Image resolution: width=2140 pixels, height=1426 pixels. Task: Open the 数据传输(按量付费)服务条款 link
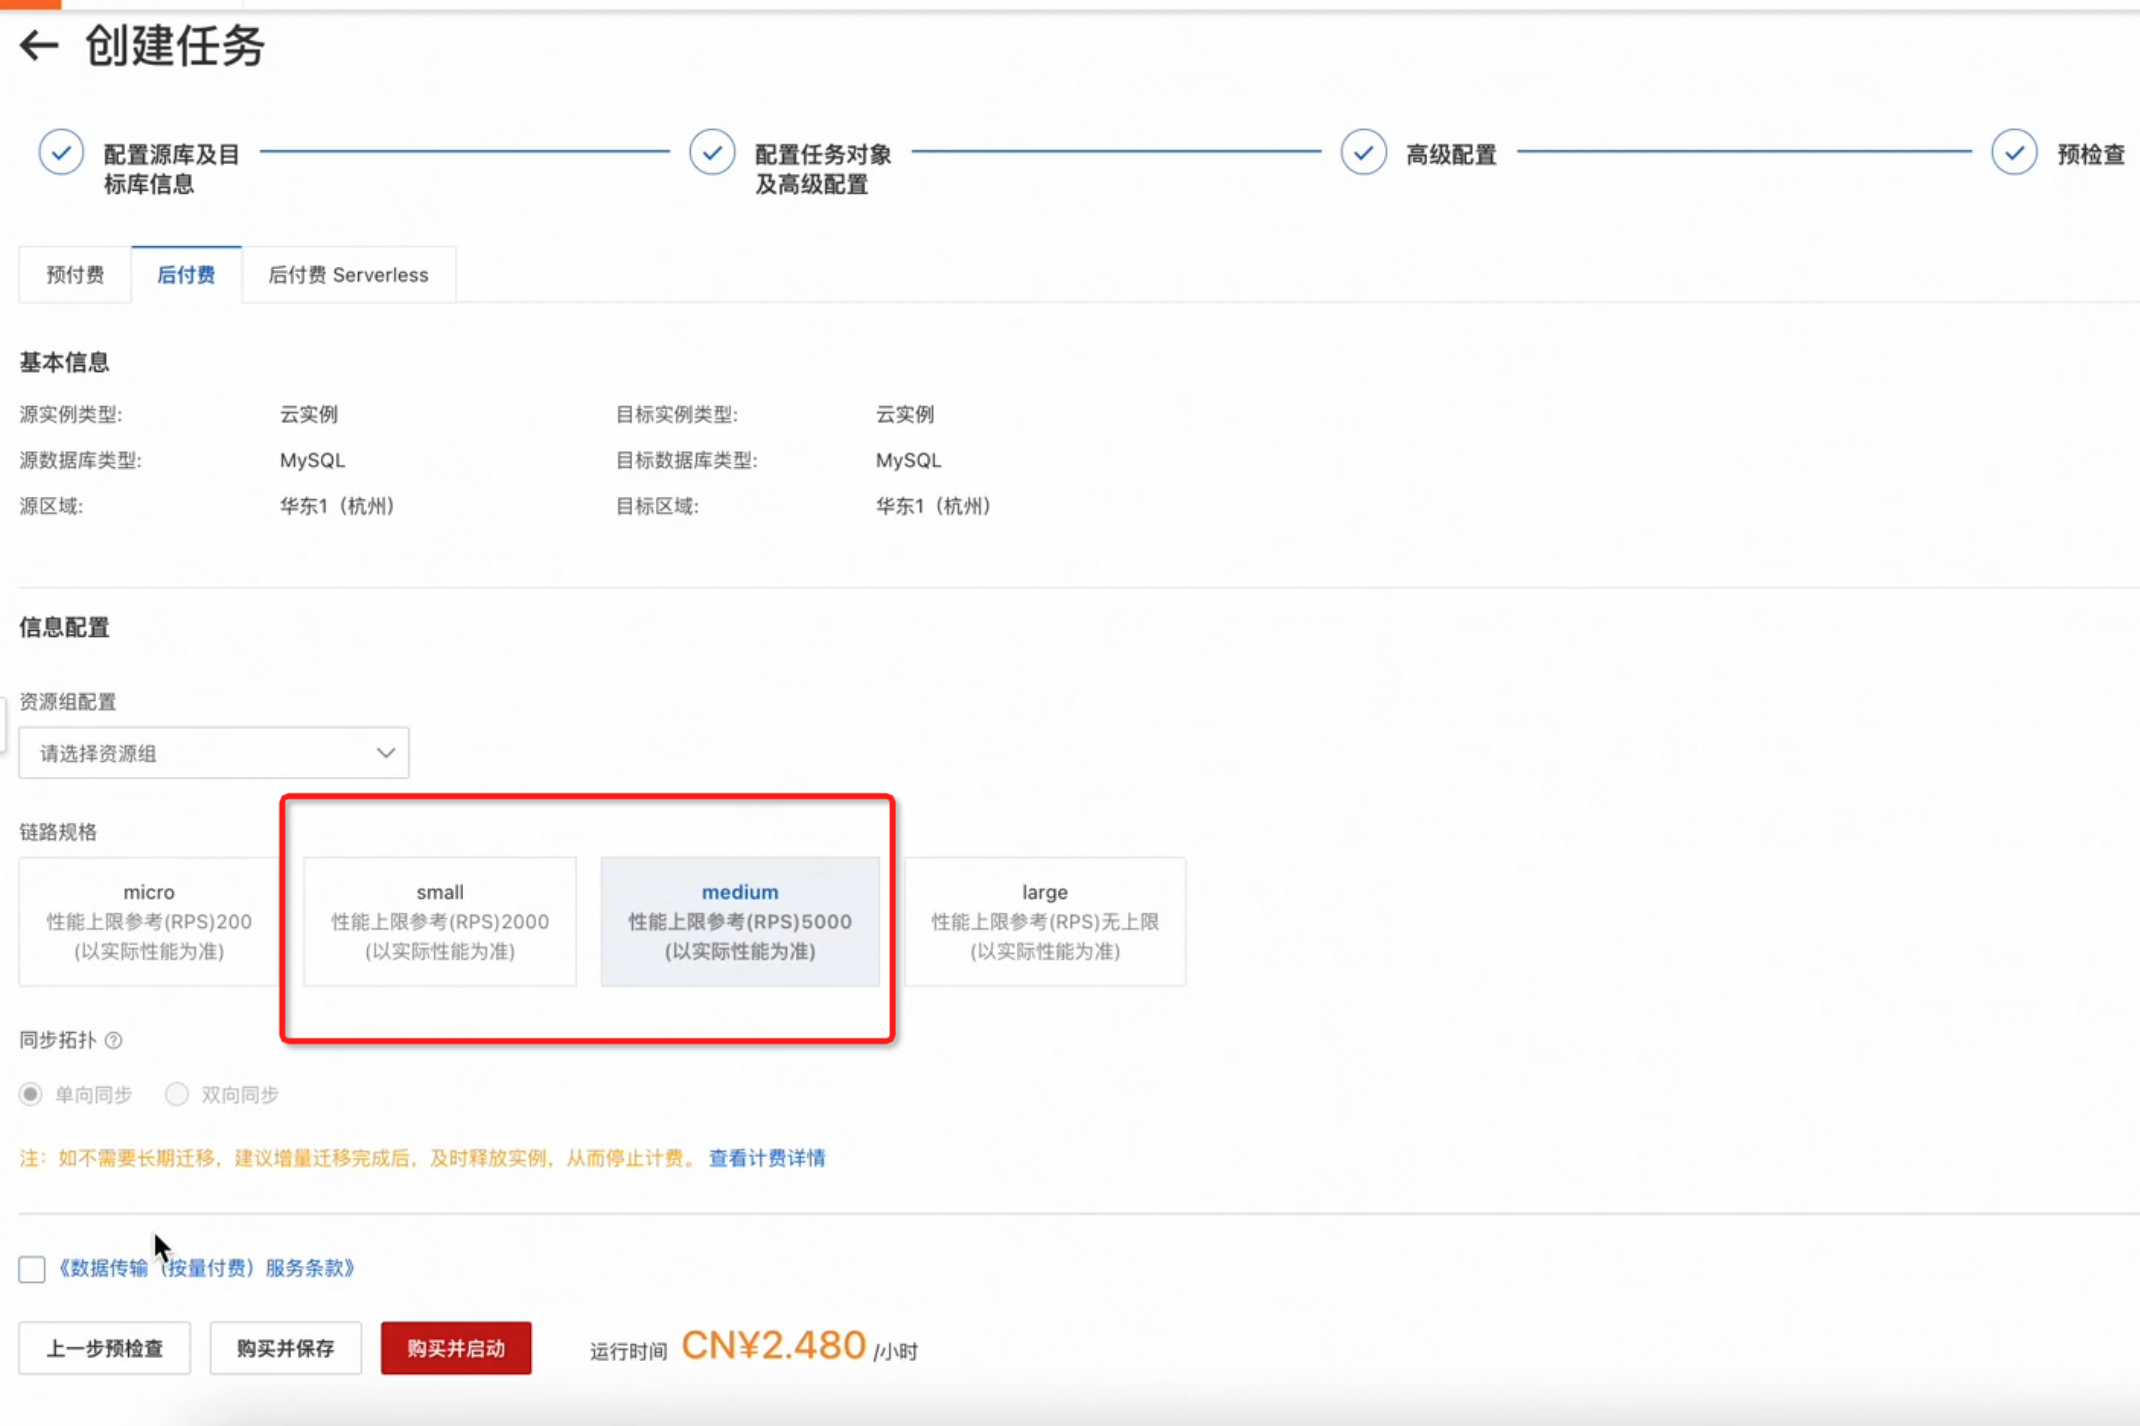[206, 1268]
